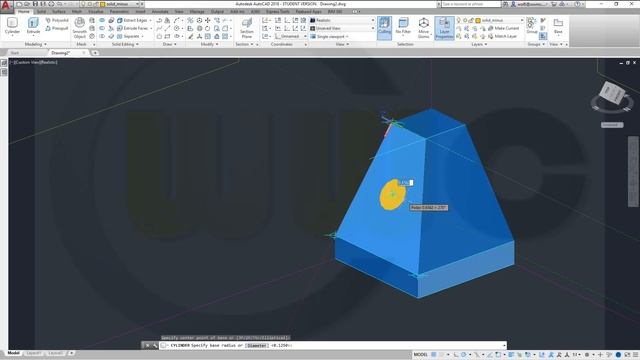Open the AutoCAD application menu button
Screen dimensions: 640x360
point(6,7)
